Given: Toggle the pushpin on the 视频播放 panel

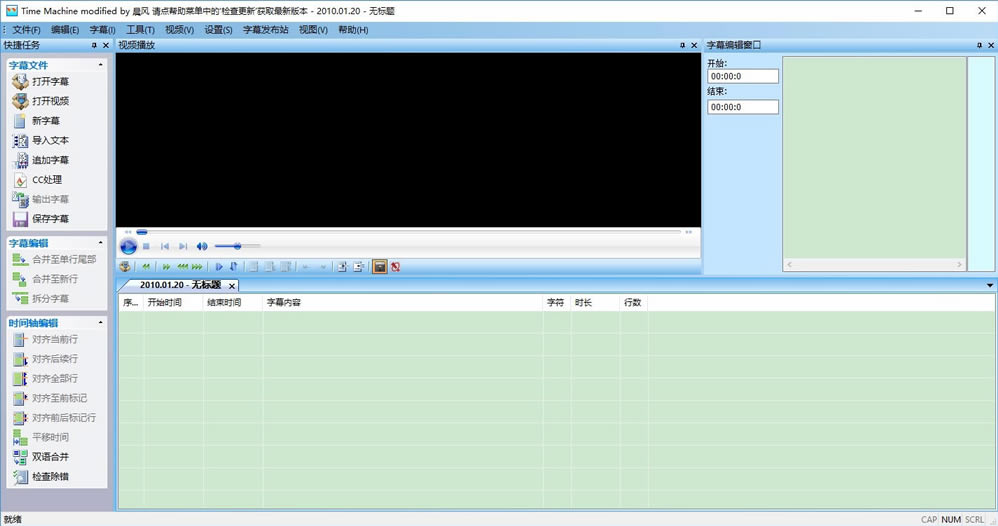Looking at the screenshot, I should pos(683,45).
